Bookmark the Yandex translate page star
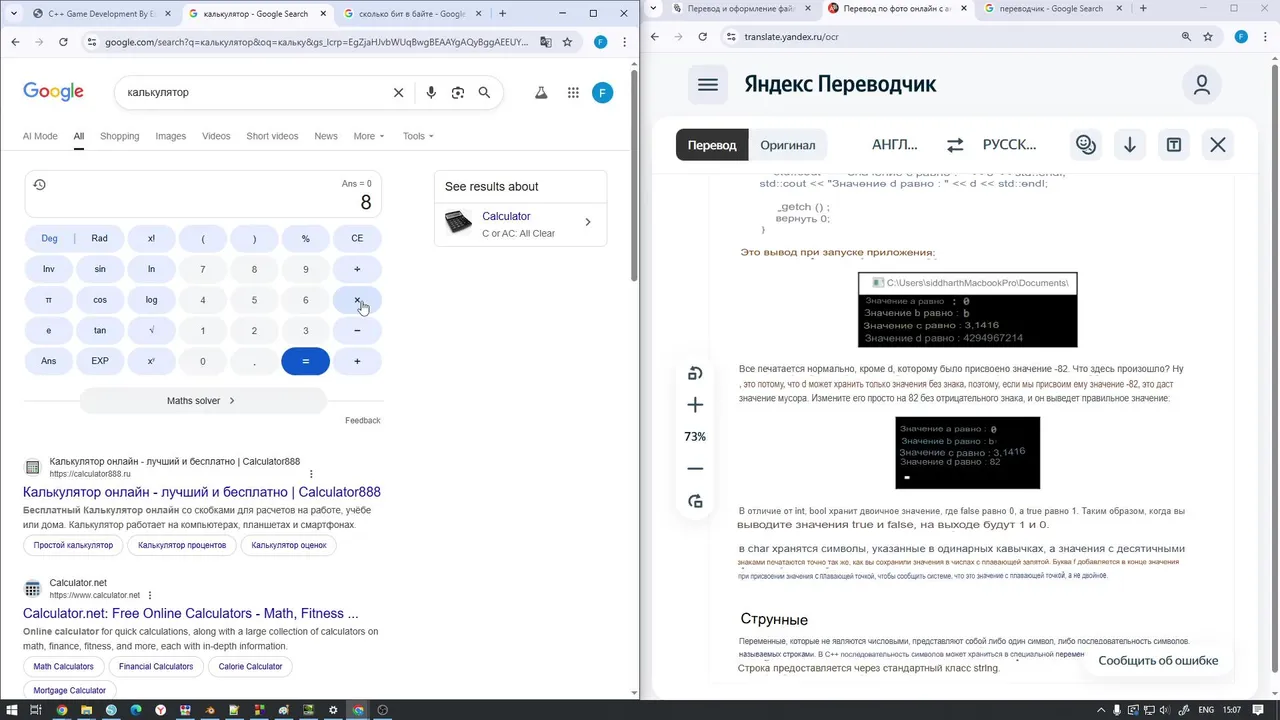This screenshot has width=1280, height=720. (x=1208, y=36)
